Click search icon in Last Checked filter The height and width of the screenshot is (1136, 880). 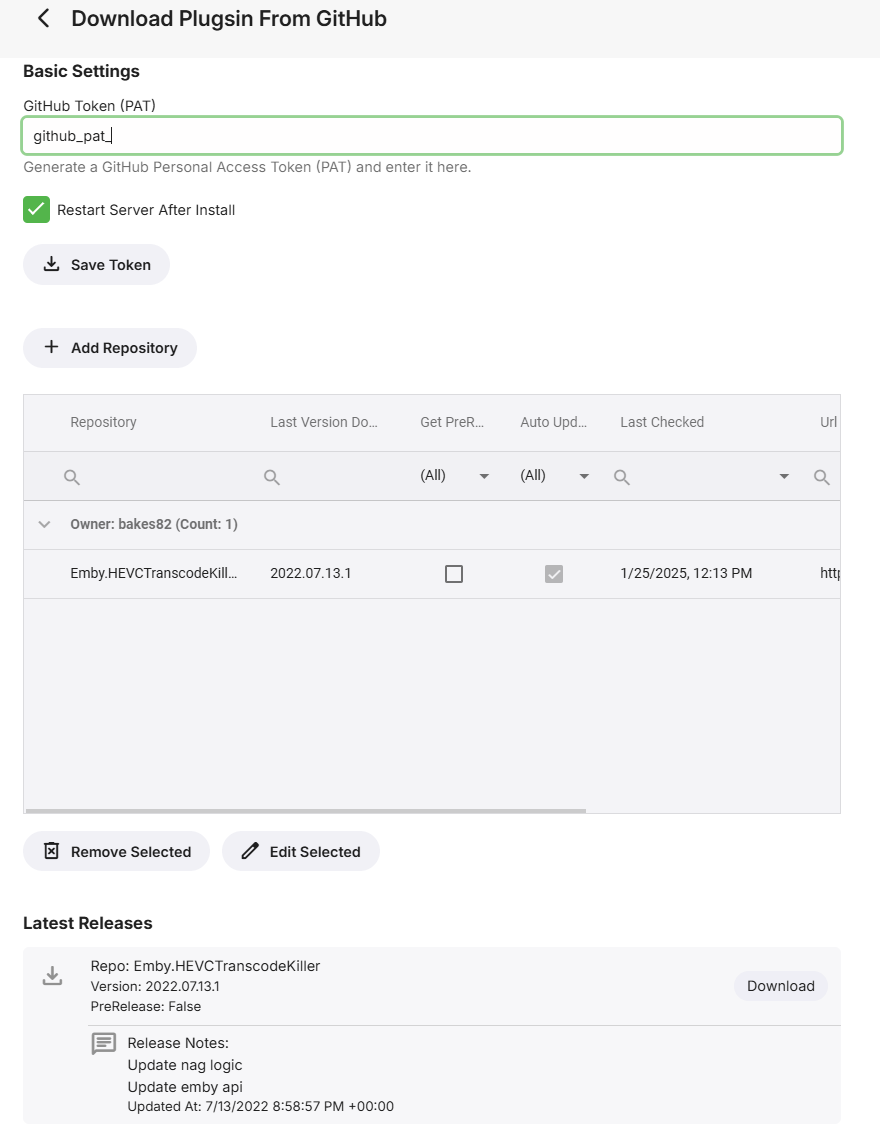(x=622, y=478)
